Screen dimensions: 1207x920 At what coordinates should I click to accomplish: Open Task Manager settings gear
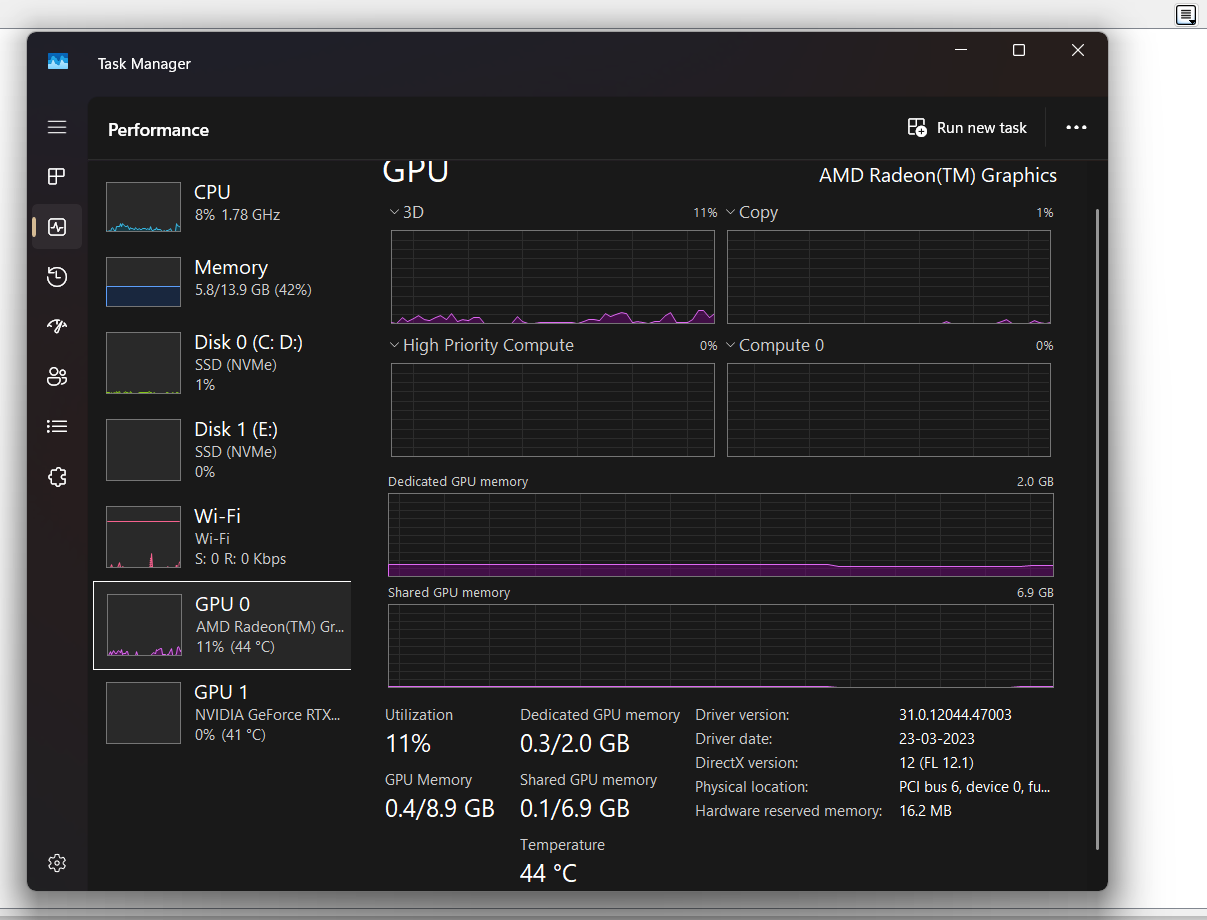click(57, 862)
